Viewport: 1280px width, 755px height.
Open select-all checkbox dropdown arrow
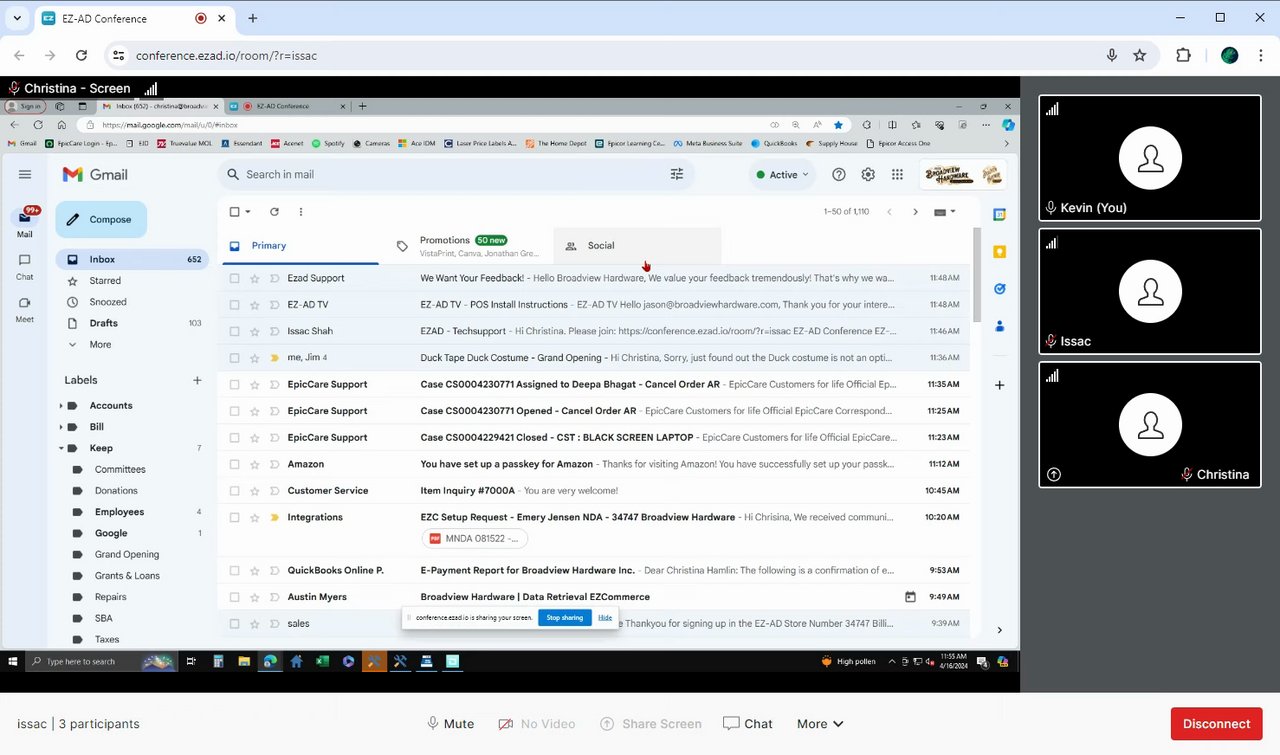click(x=248, y=212)
